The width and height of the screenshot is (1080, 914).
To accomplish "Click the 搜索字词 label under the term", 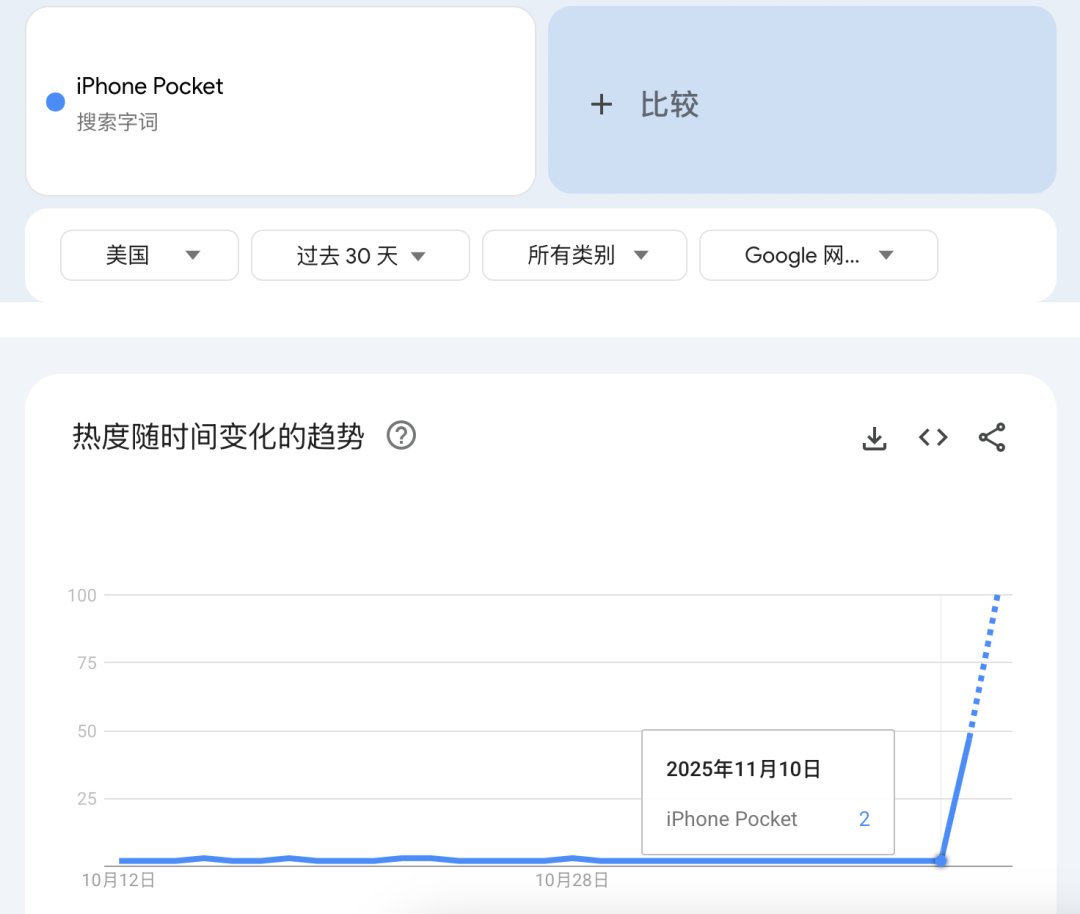I will [117, 123].
